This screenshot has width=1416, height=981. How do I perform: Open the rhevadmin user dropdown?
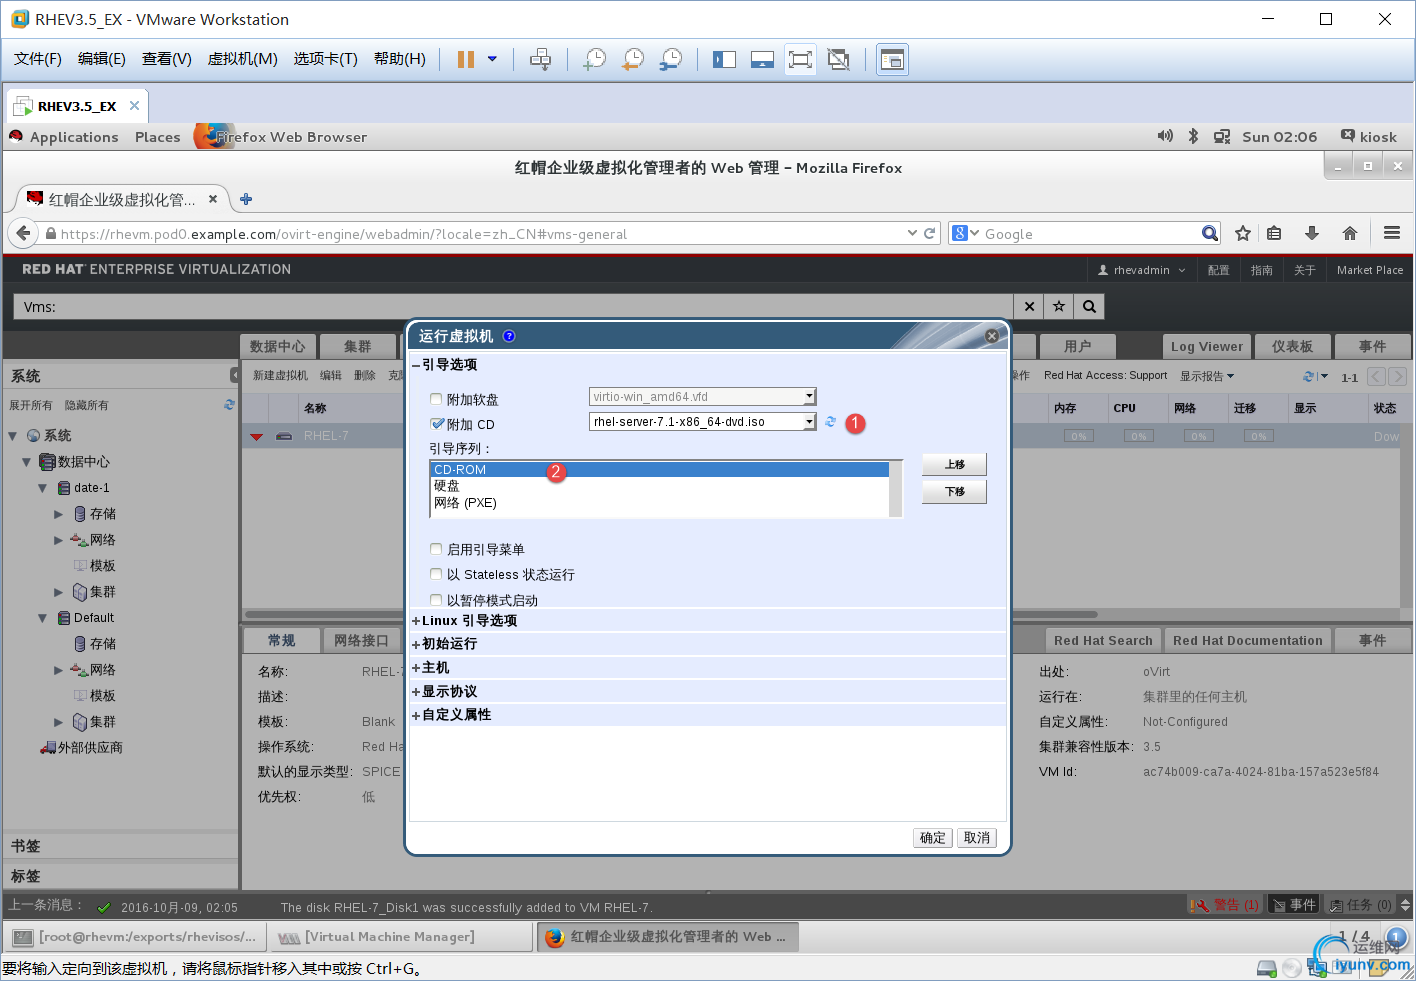[x=1142, y=270]
